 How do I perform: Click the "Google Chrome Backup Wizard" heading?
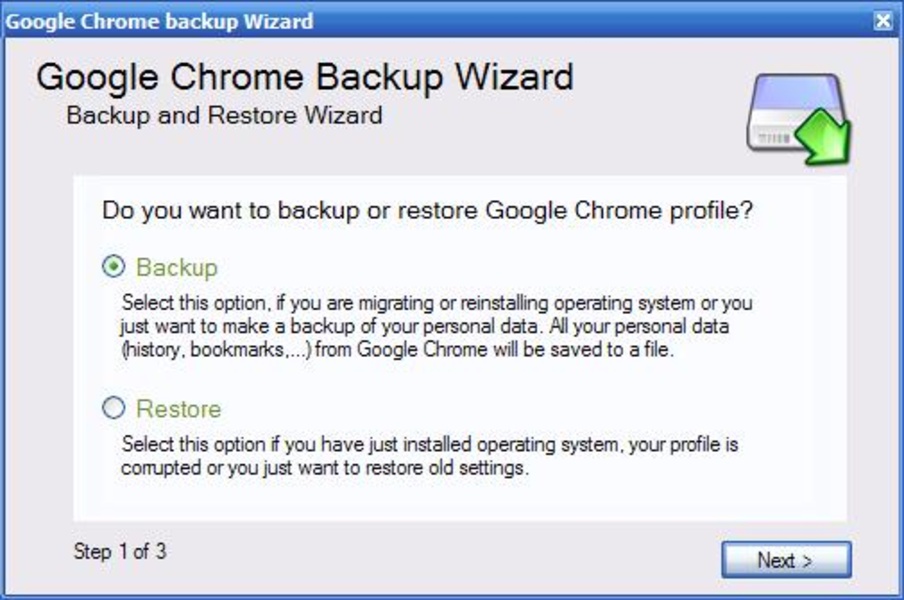tap(305, 77)
